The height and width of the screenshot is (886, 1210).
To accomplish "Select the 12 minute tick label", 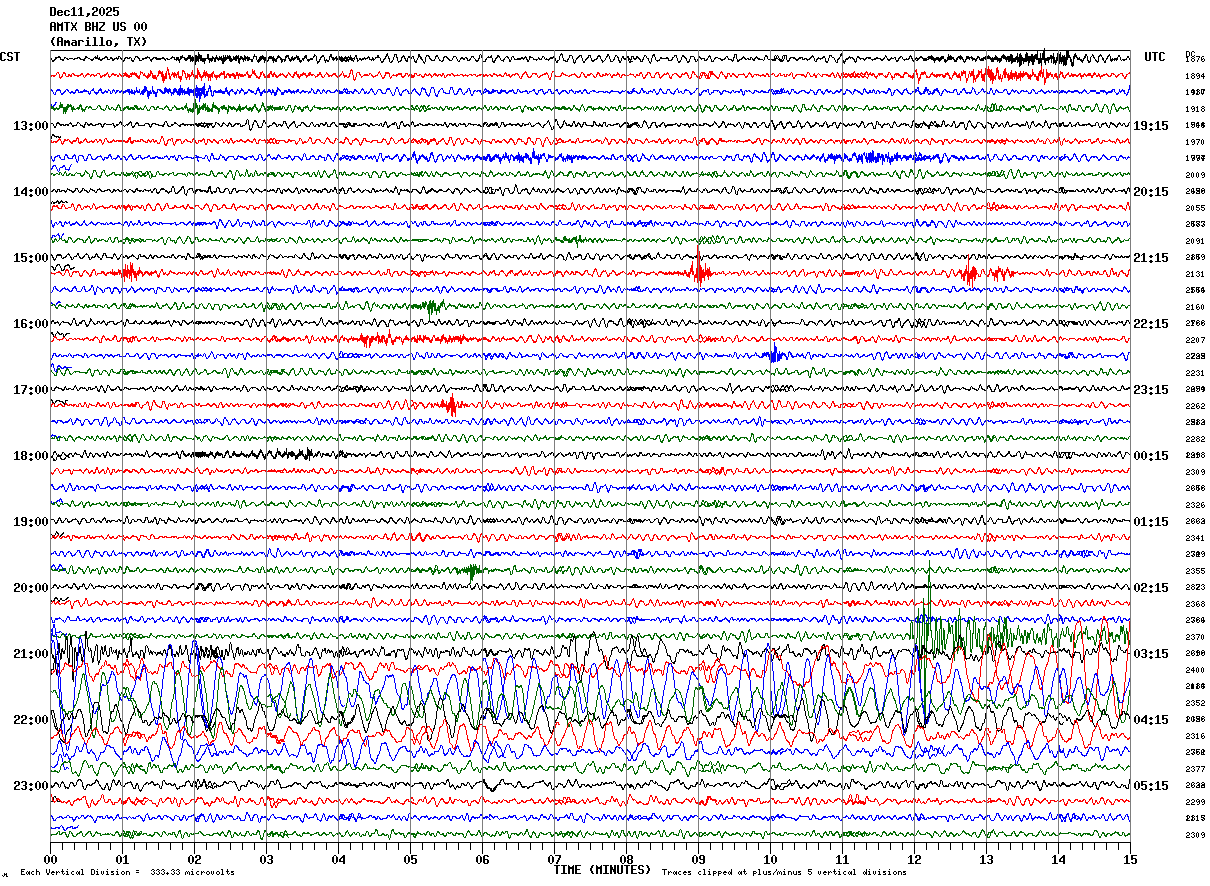I will pyautogui.click(x=914, y=859).
